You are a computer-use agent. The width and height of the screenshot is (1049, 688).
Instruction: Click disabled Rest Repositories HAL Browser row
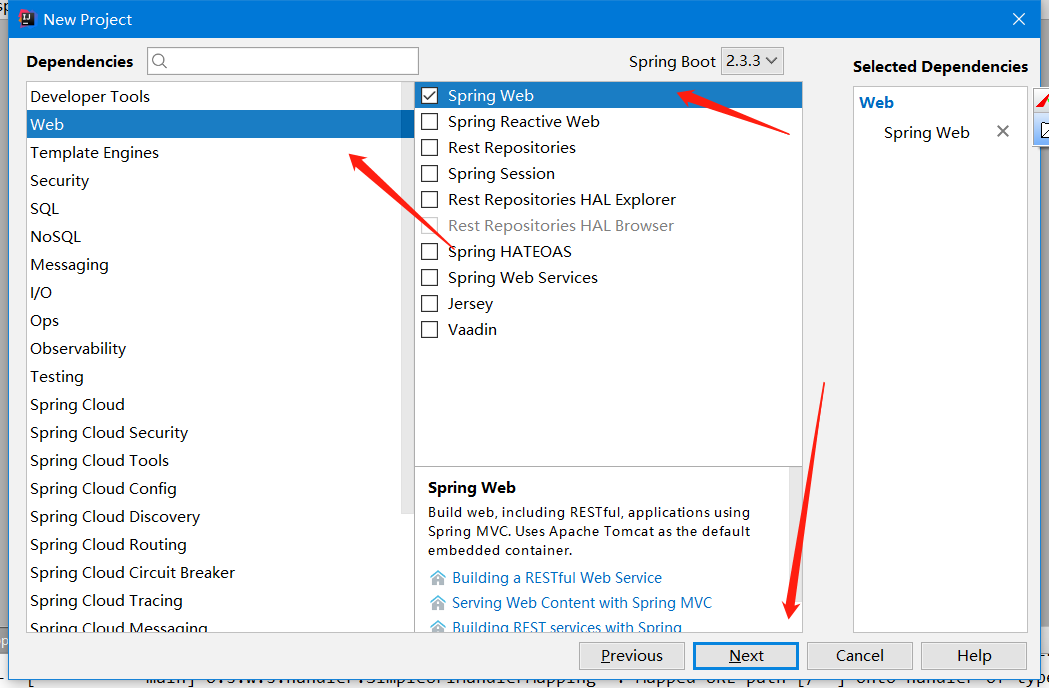[608, 226]
